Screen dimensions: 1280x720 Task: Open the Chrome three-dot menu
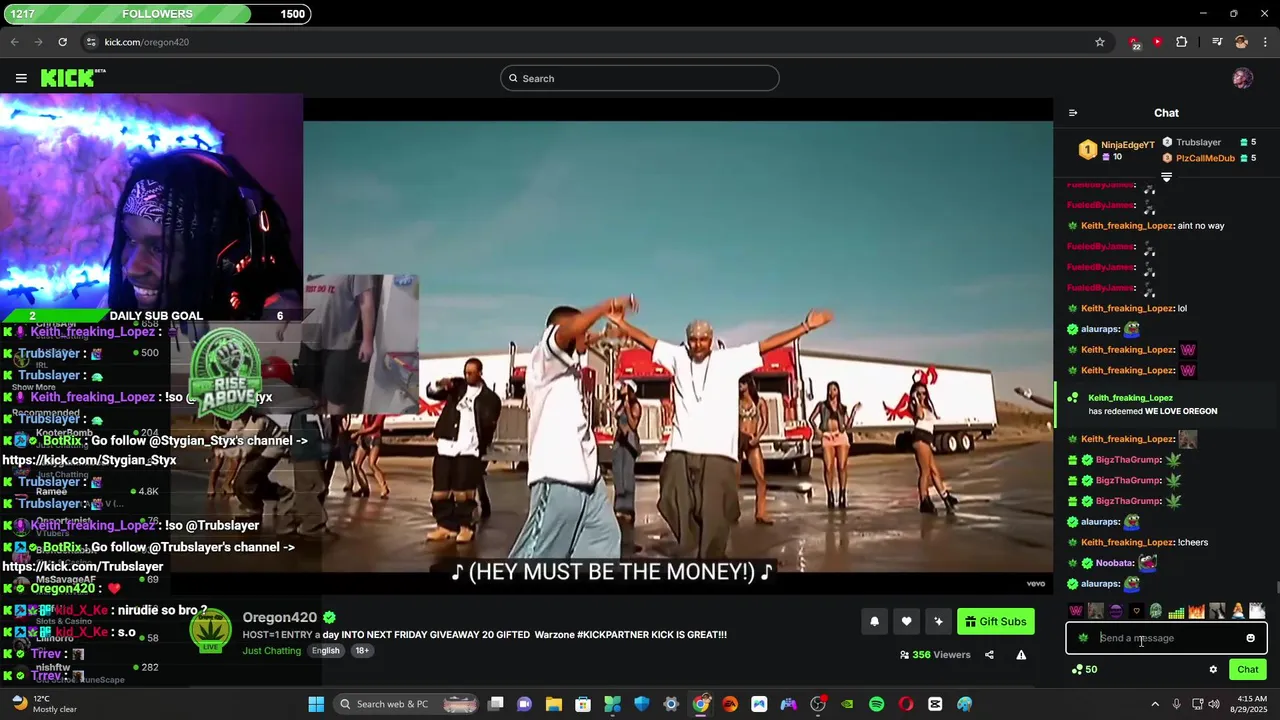1265,42
